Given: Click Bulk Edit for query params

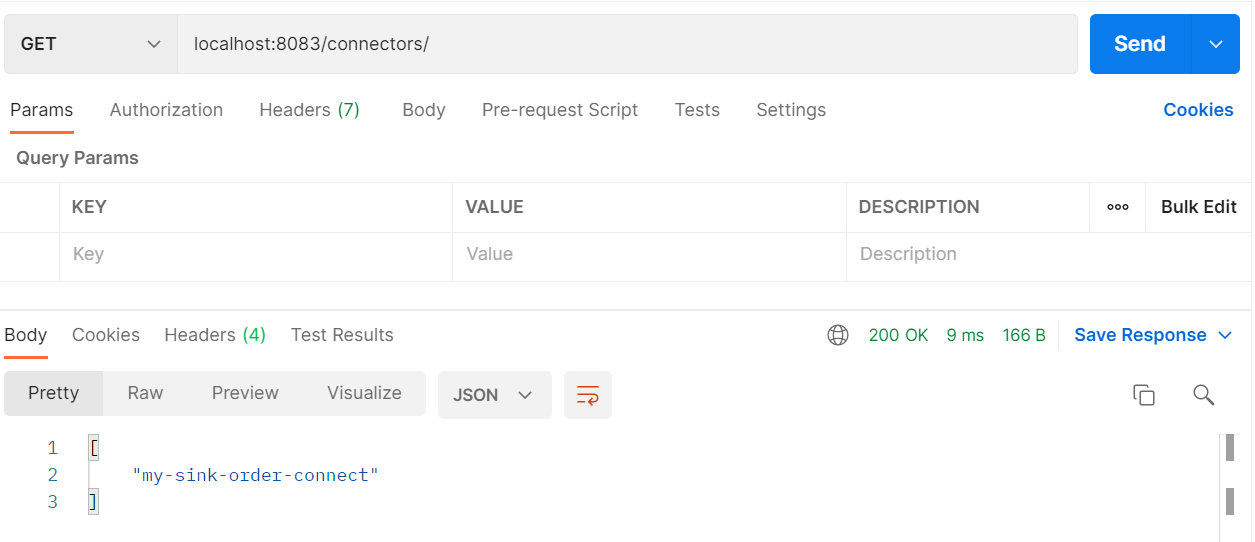Looking at the screenshot, I should pos(1199,207).
